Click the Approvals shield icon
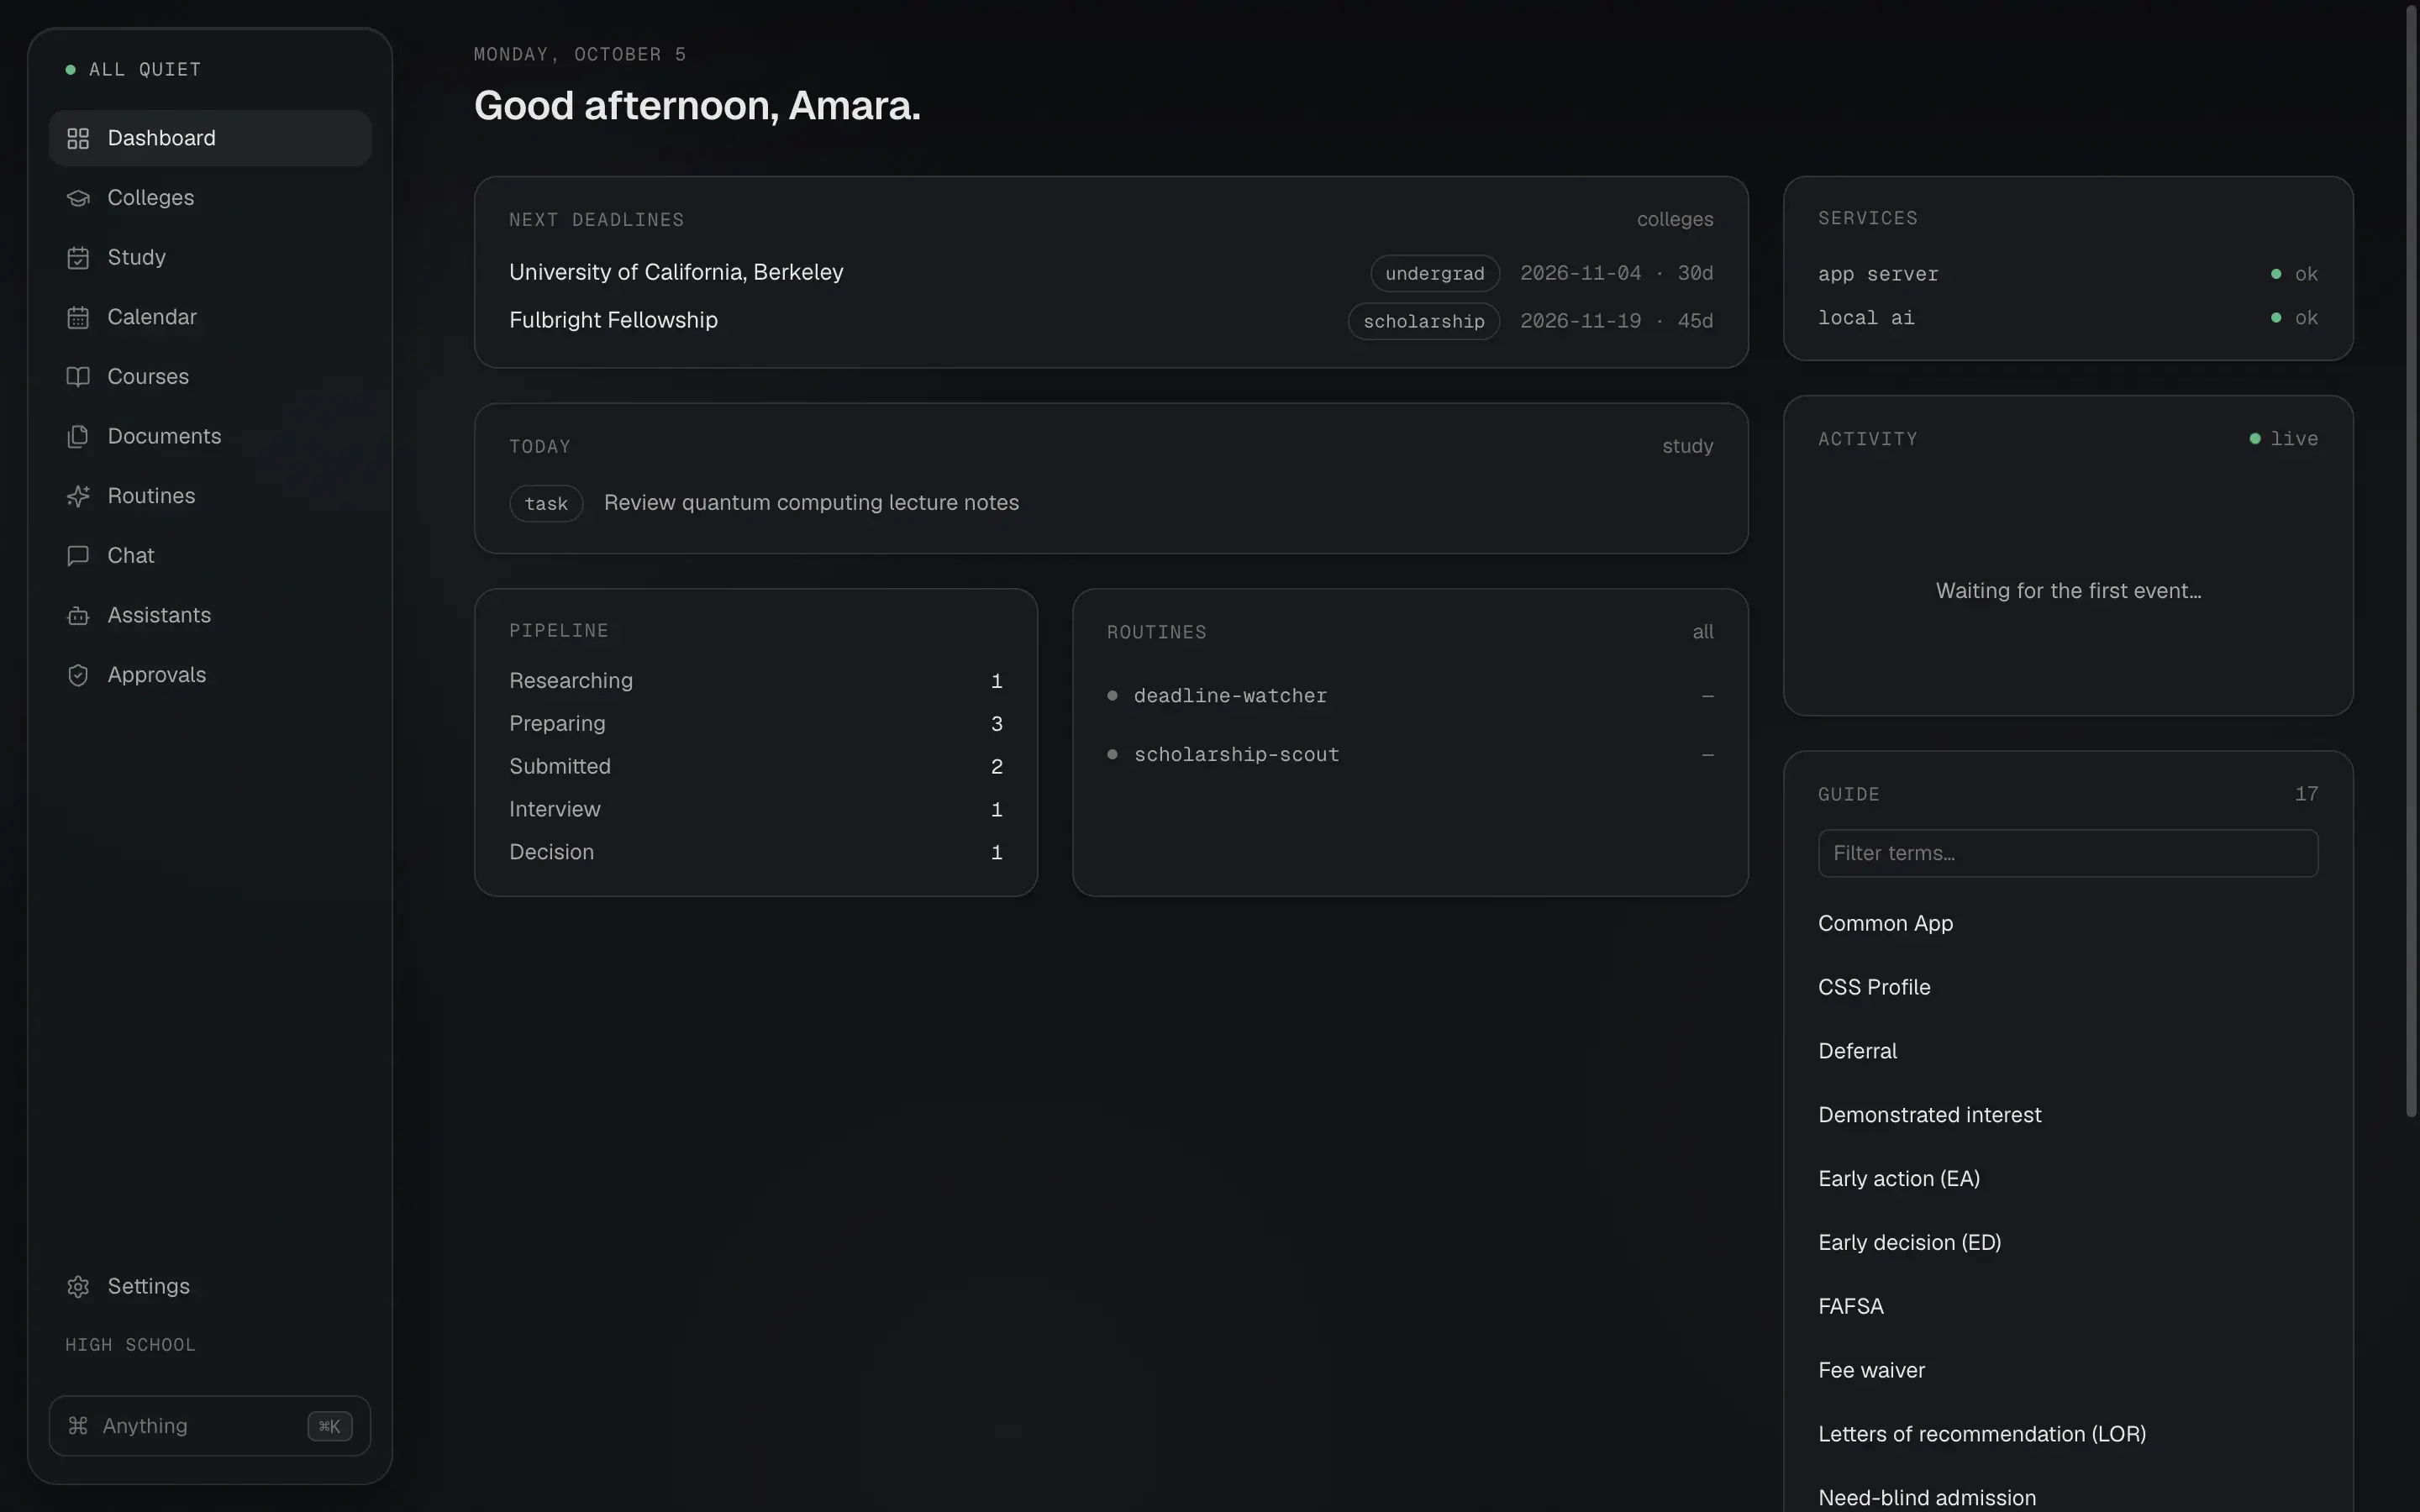The width and height of the screenshot is (2420, 1512). [x=78, y=675]
